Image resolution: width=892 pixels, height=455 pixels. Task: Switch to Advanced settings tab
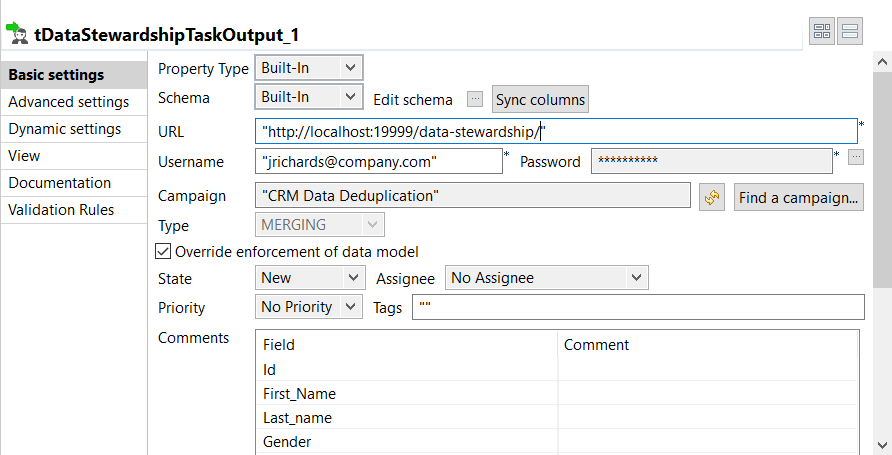pyautogui.click(x=68, y=102)
